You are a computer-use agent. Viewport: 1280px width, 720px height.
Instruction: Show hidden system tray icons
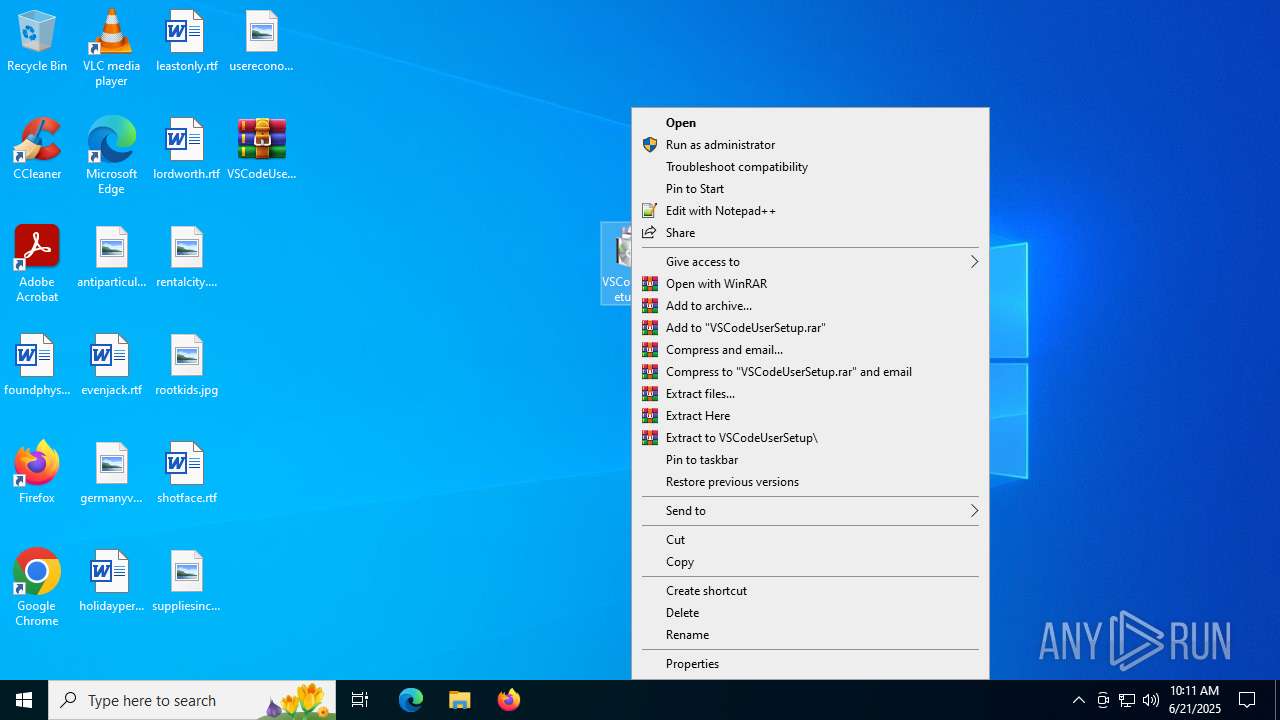tap(1078, 700)
